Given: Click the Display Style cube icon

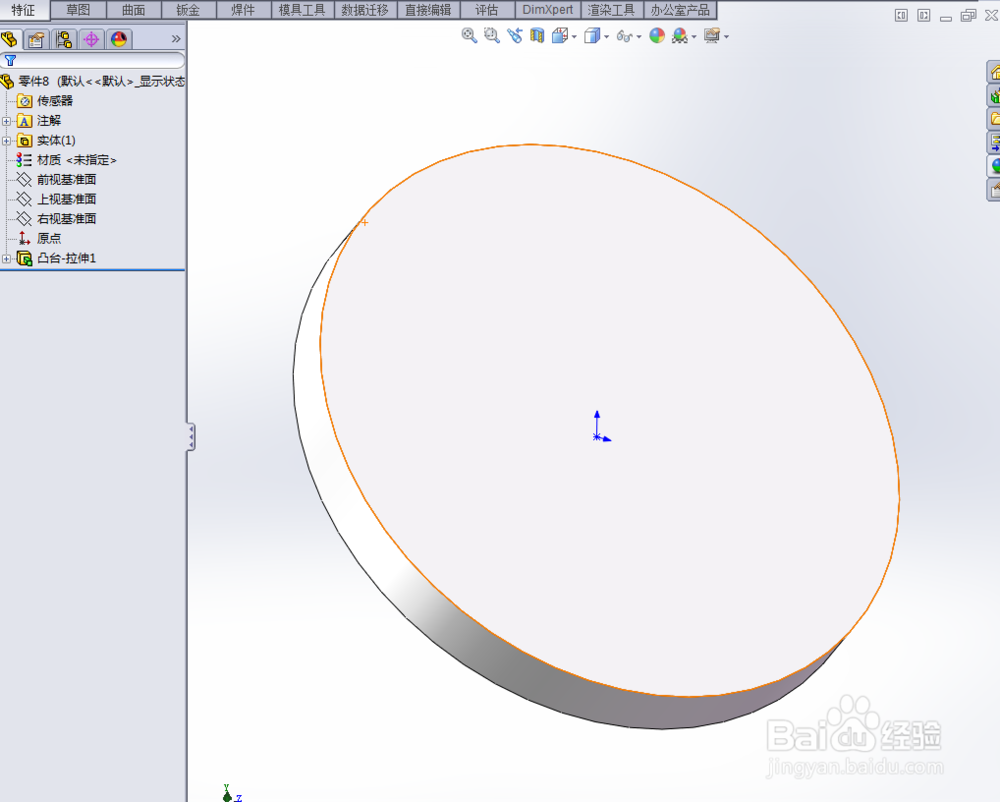Looking at the screenshot, I should point(592,36).
